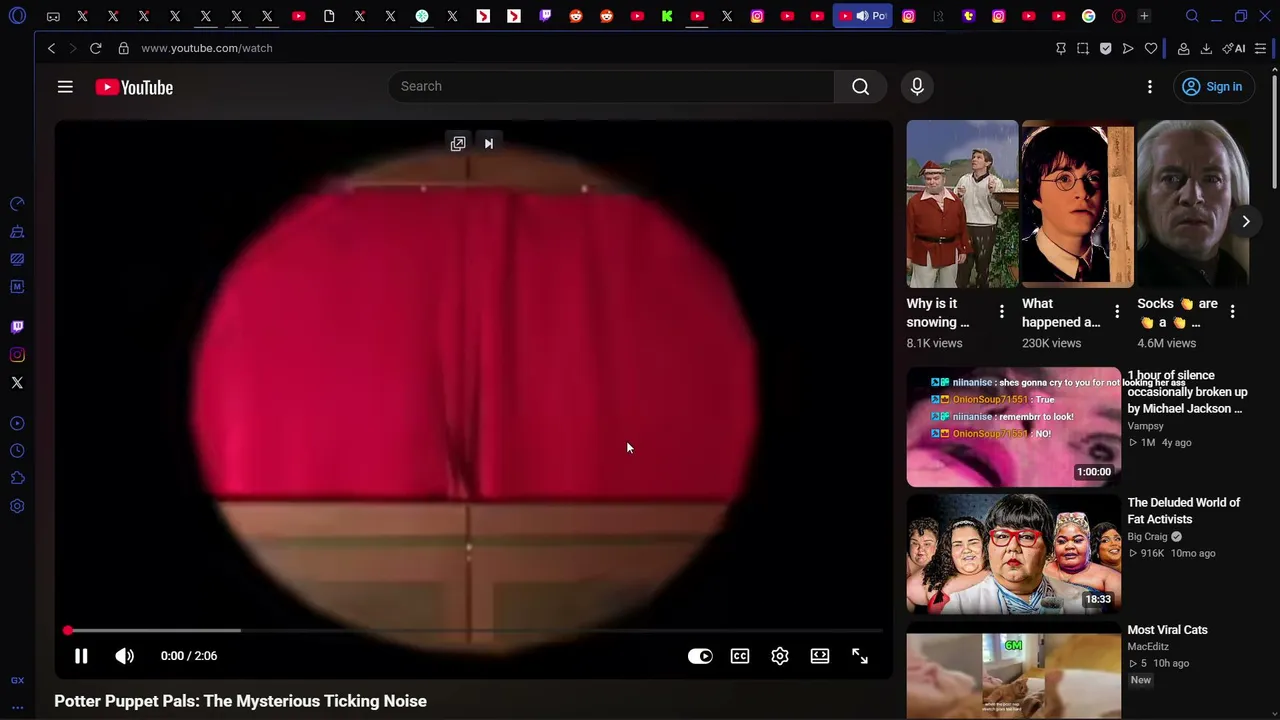Open the AI assistant toolbar button
The image size is (1280, 720).
1234,48
